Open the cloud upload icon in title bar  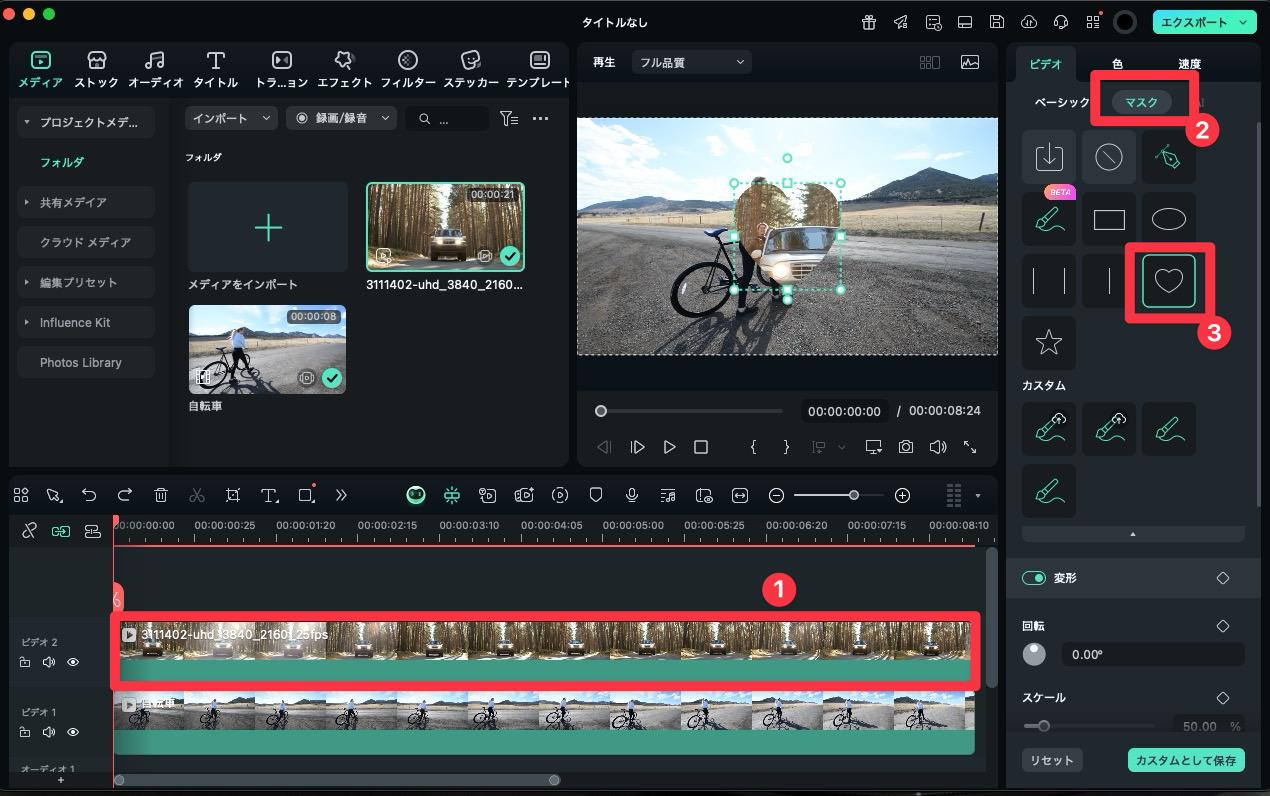coord(1029,22)
